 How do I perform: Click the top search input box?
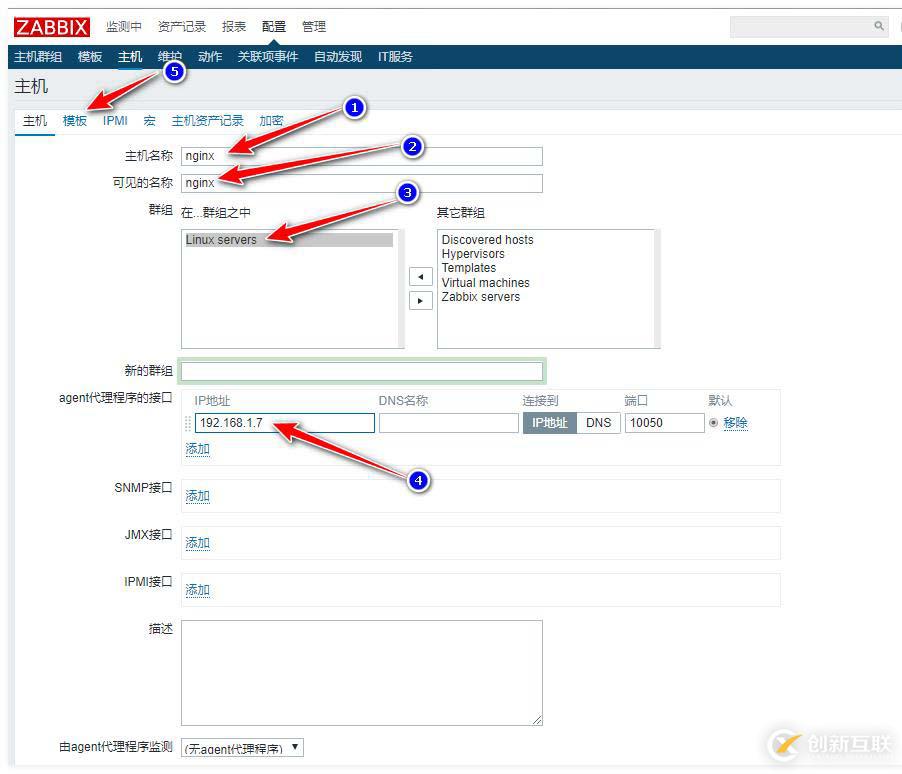tap(808, 26)
